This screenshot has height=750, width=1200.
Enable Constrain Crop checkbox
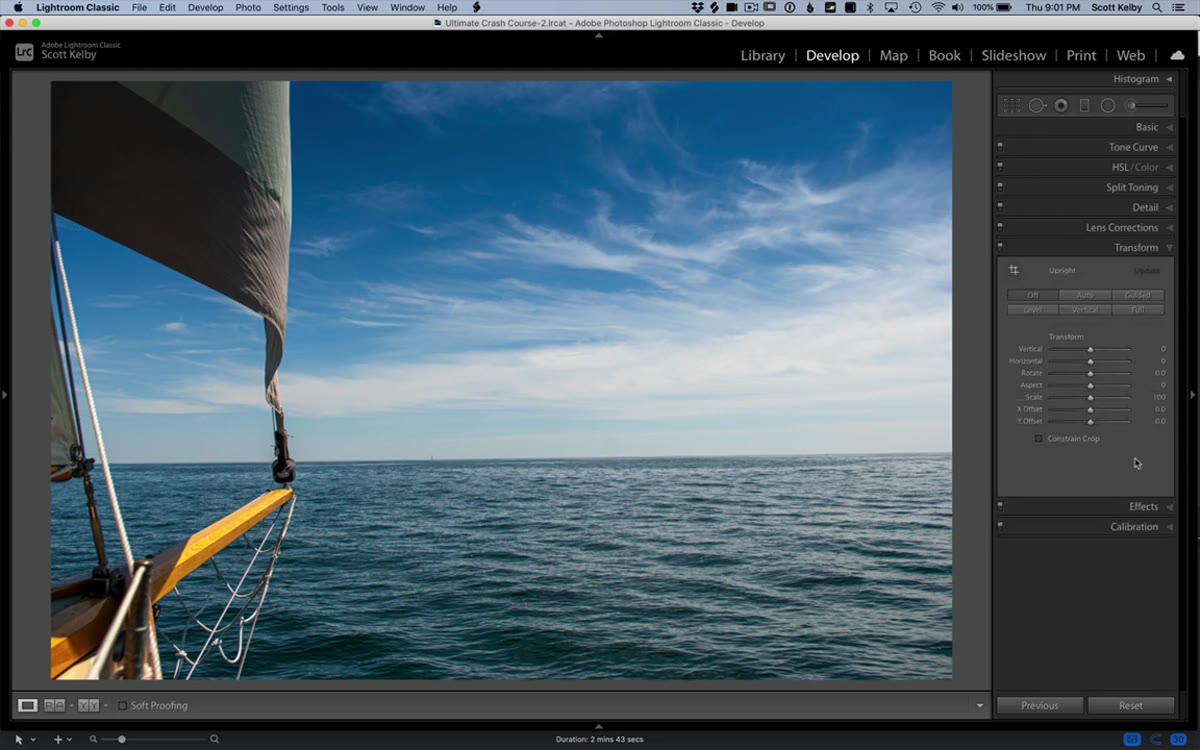[x=1038, y=438]
